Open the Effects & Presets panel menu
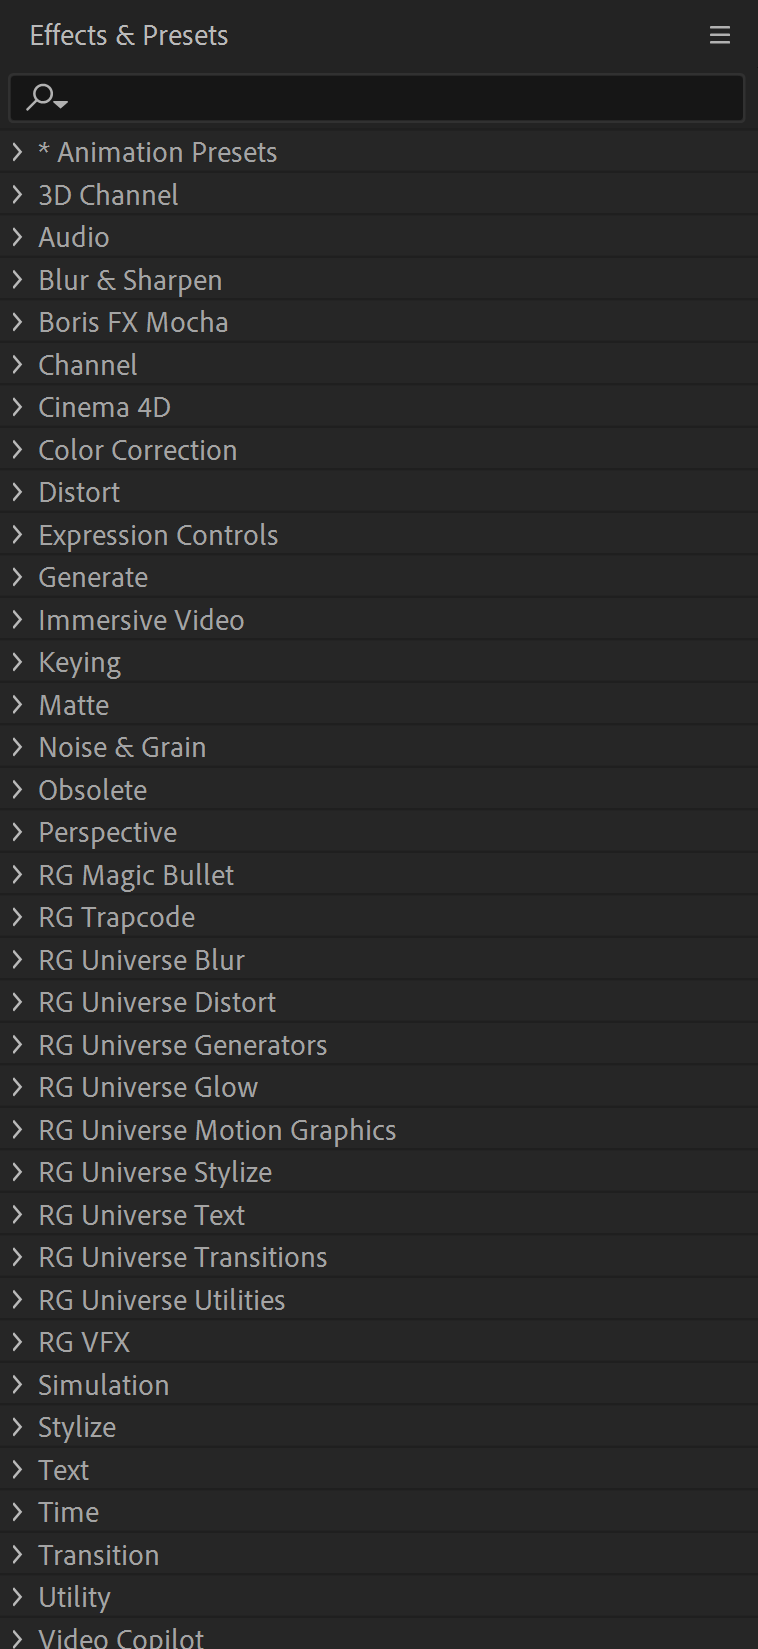The image size is (758, 1649). [720, 36]
